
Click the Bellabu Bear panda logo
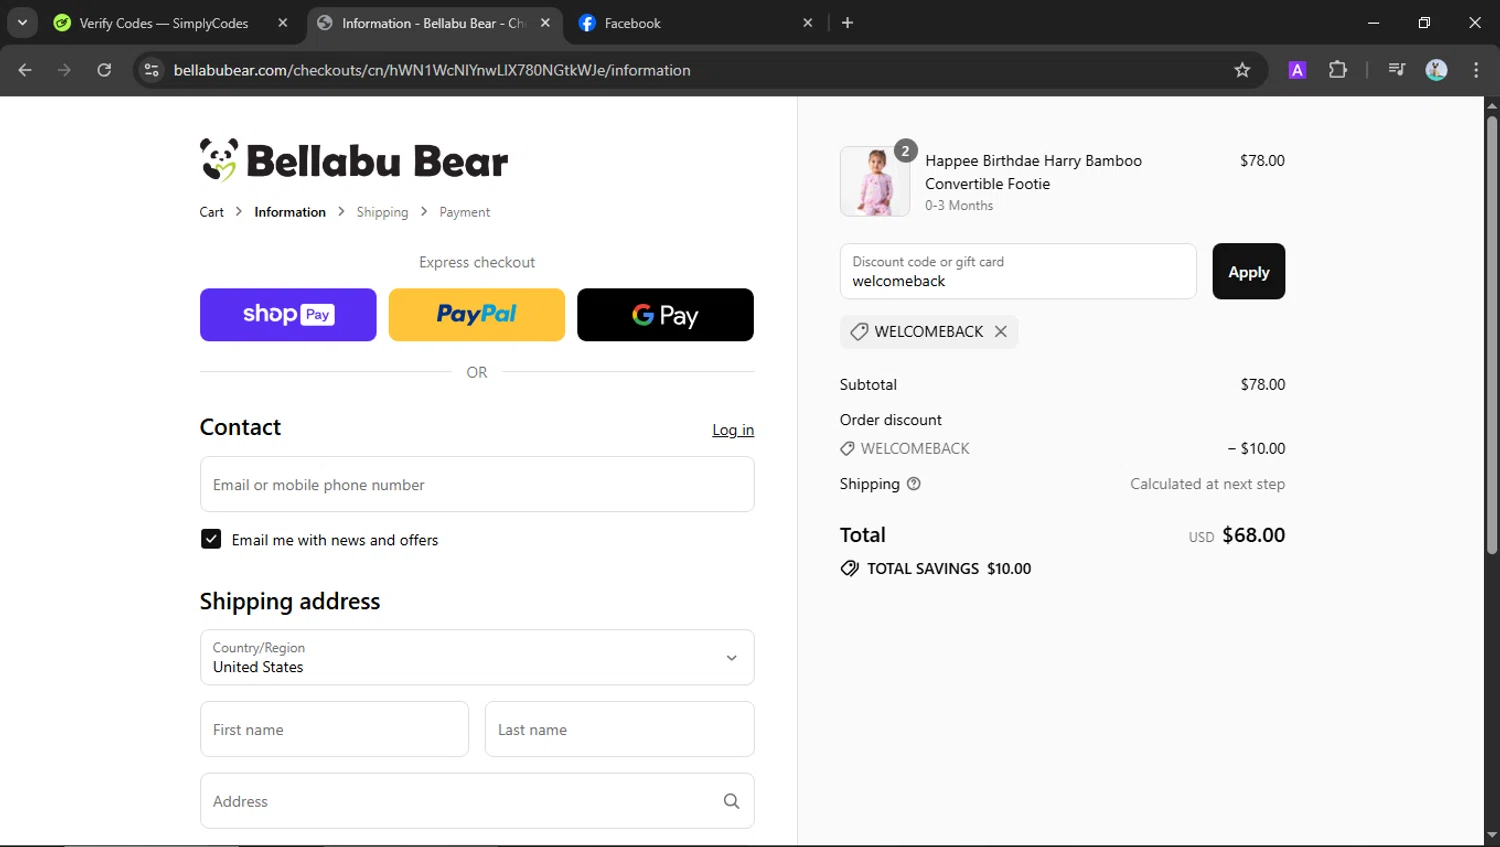(353, 160)
